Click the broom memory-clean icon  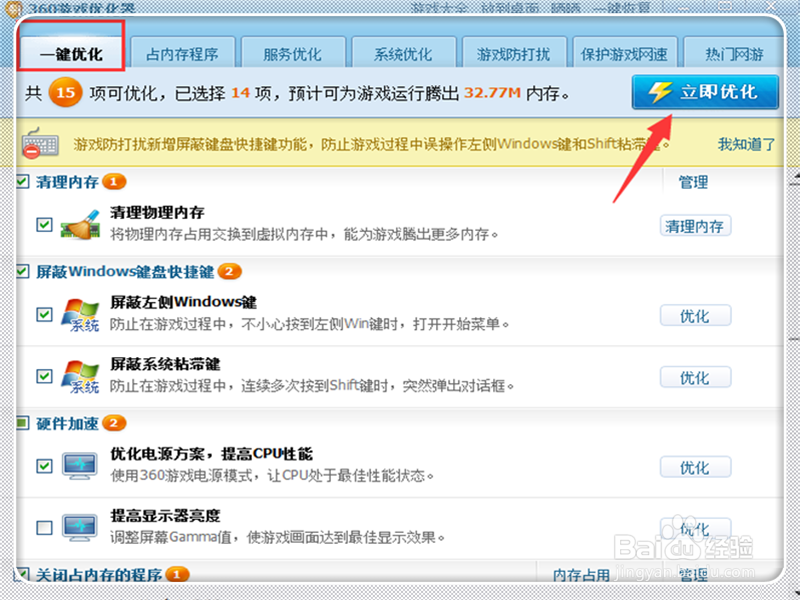[81, 224]
